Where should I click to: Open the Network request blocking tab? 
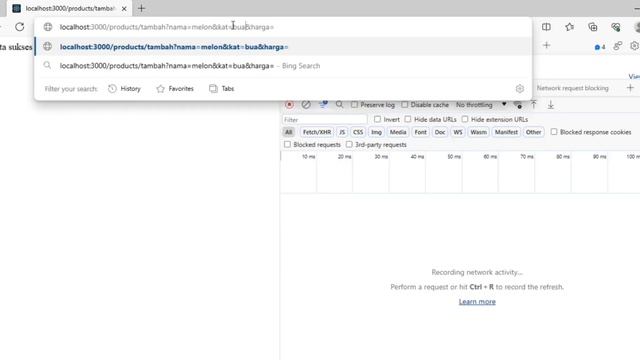pos(572,88)
